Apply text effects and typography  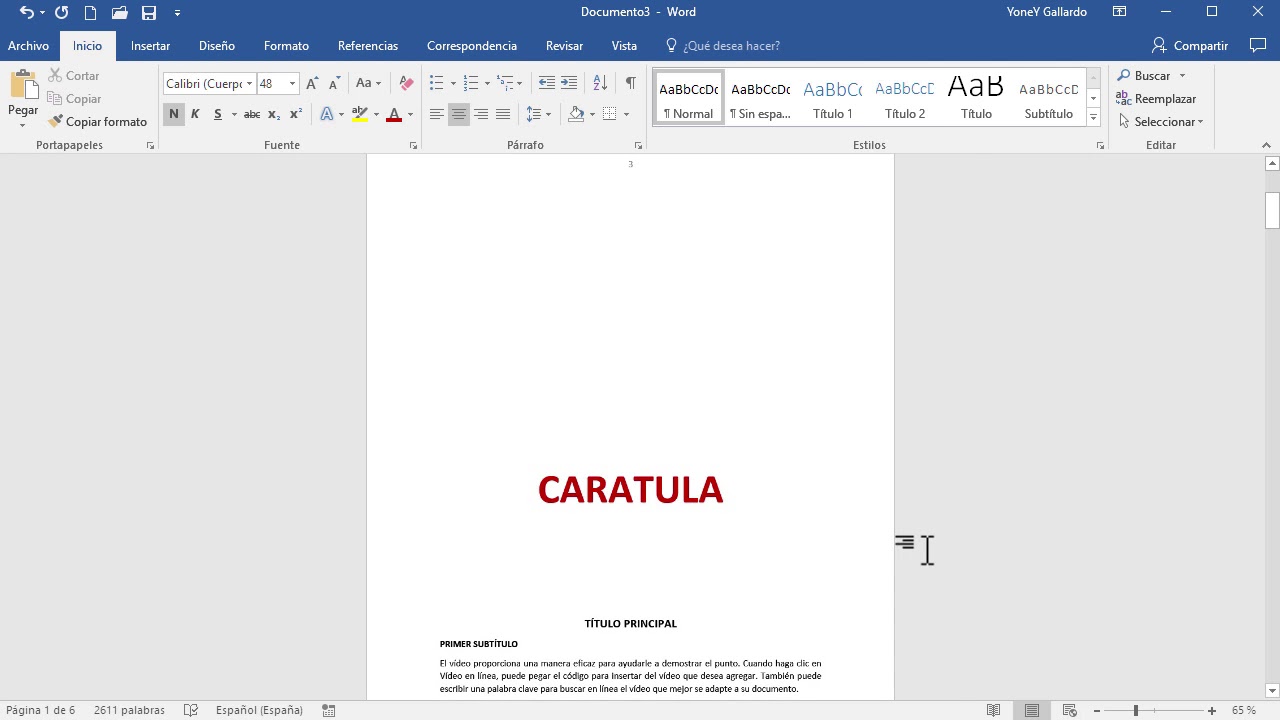click(327, 114)
